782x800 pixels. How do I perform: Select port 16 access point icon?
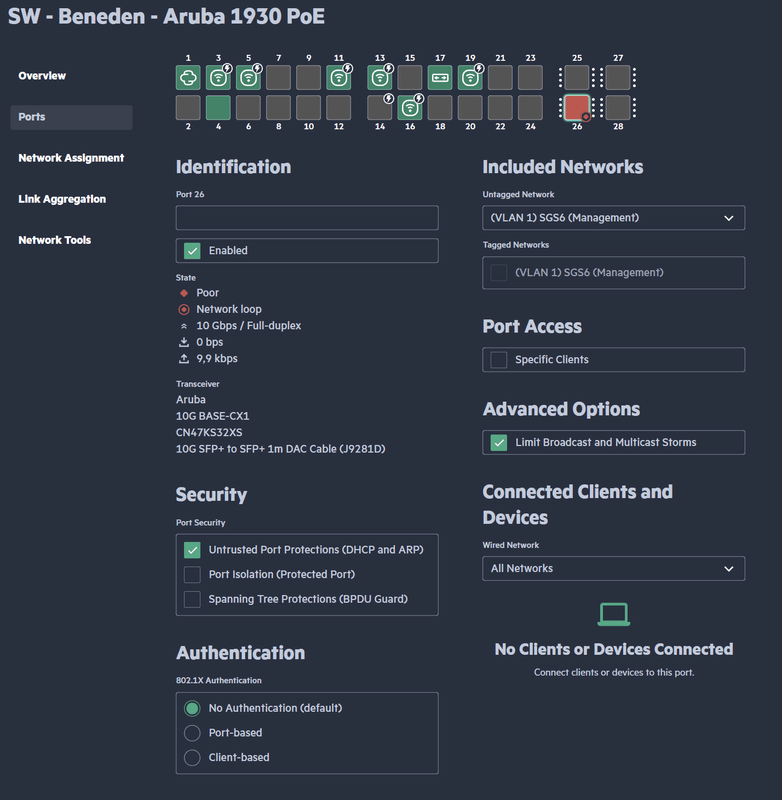(x=410, y=107)
